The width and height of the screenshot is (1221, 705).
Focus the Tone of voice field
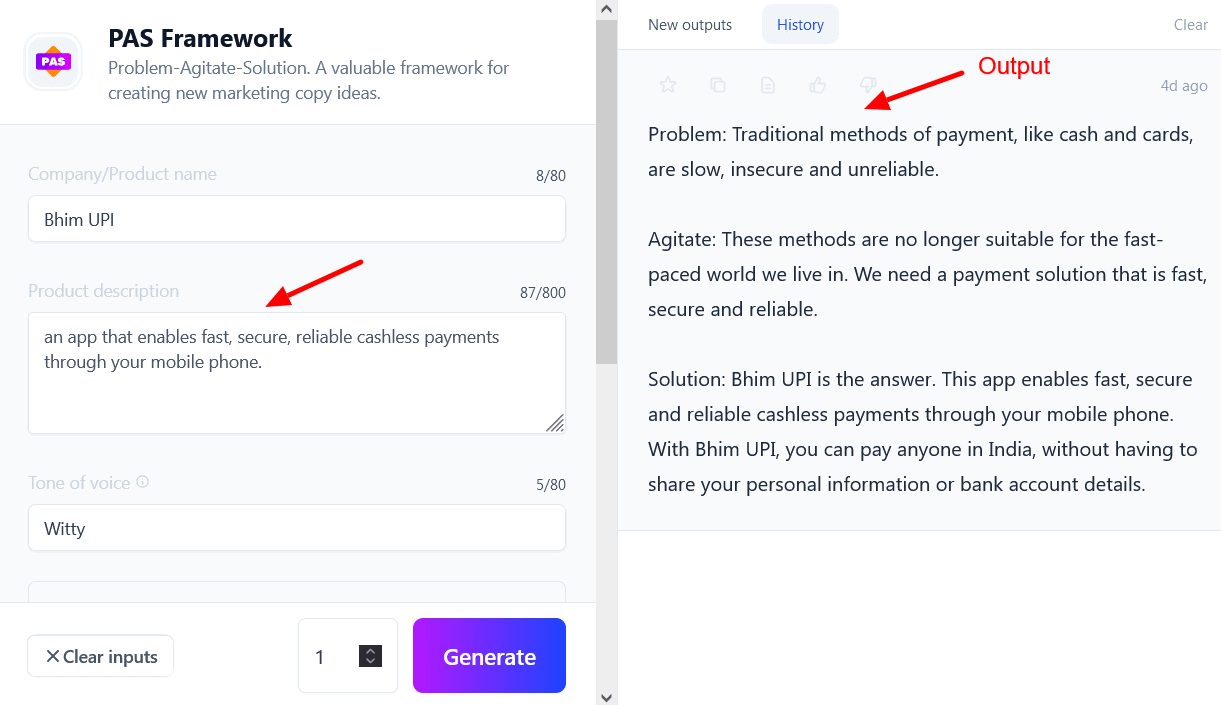point(297,528)
